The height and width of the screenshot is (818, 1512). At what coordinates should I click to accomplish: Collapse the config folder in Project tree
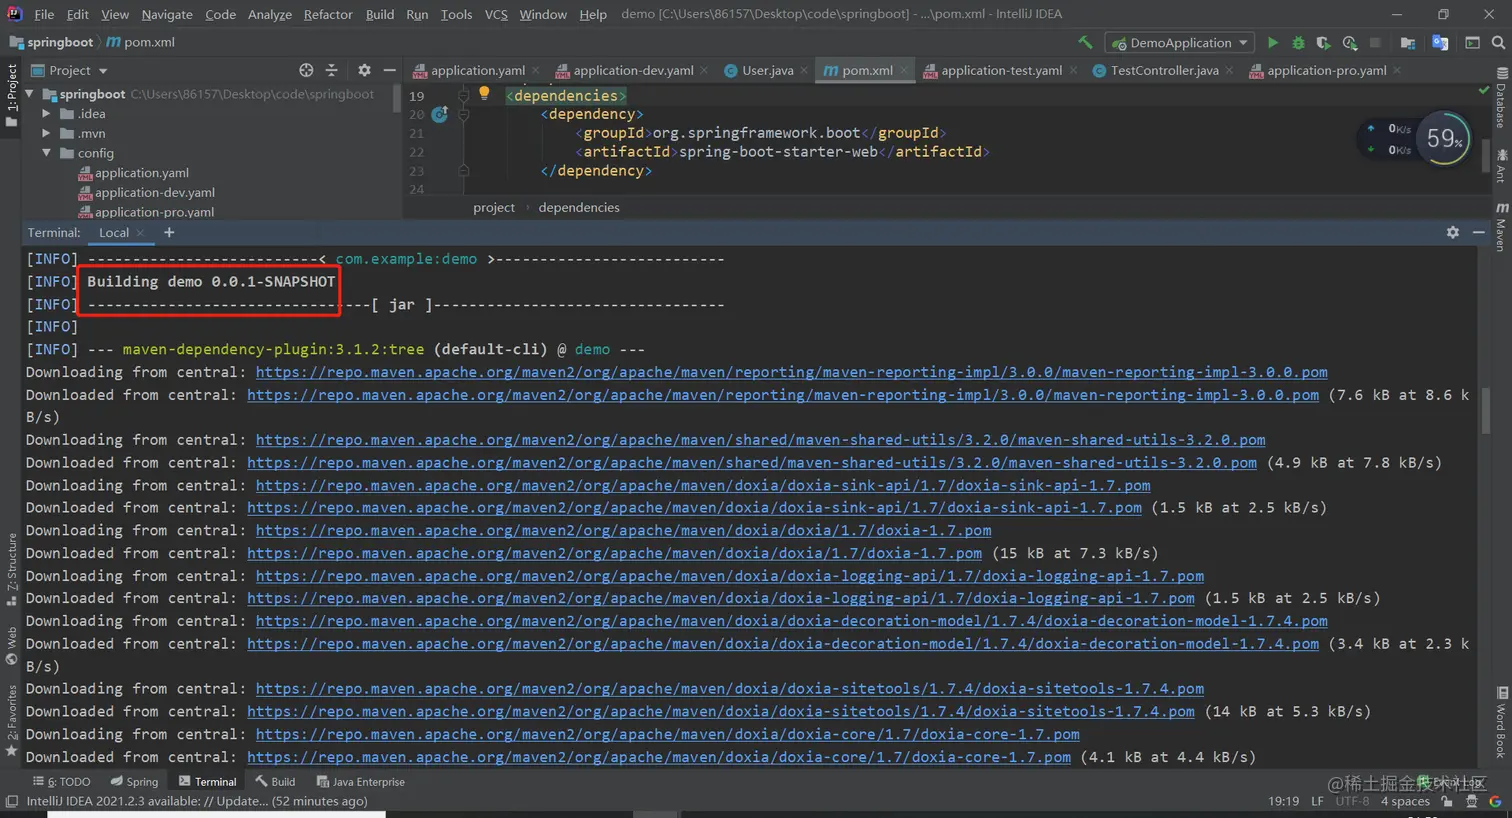pos(46,152)
